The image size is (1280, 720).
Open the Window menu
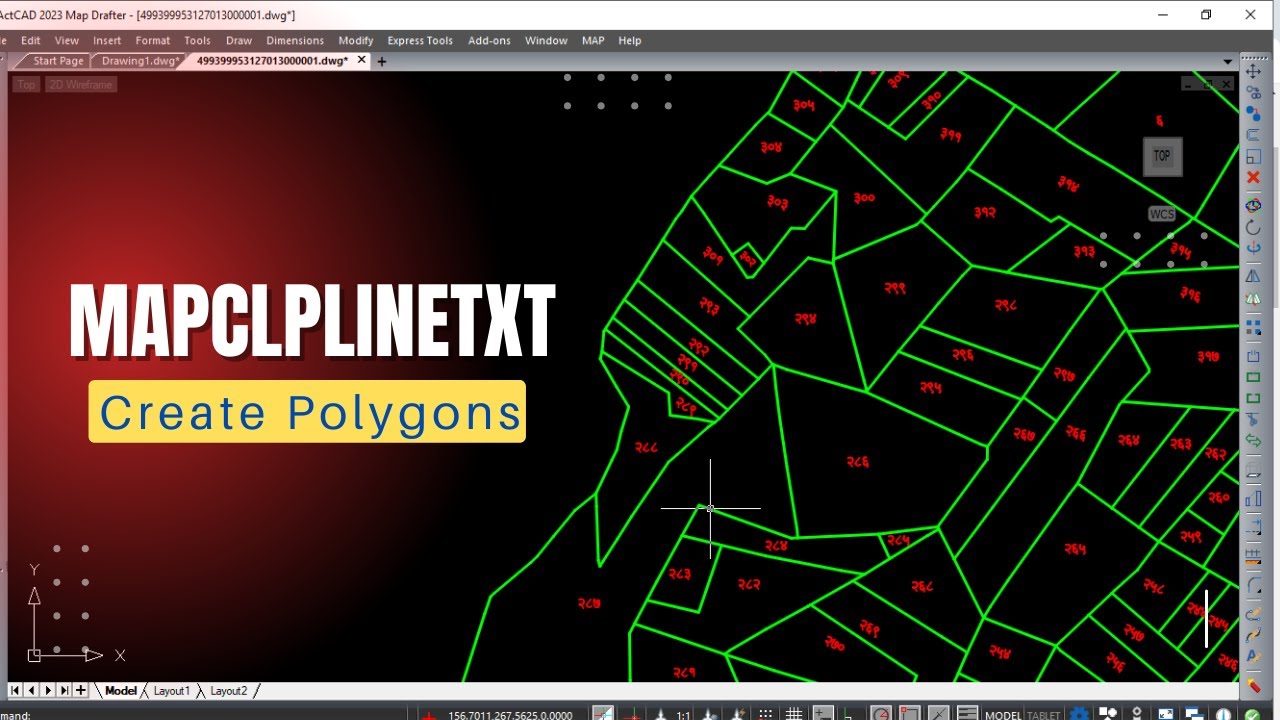pos(546,40)
